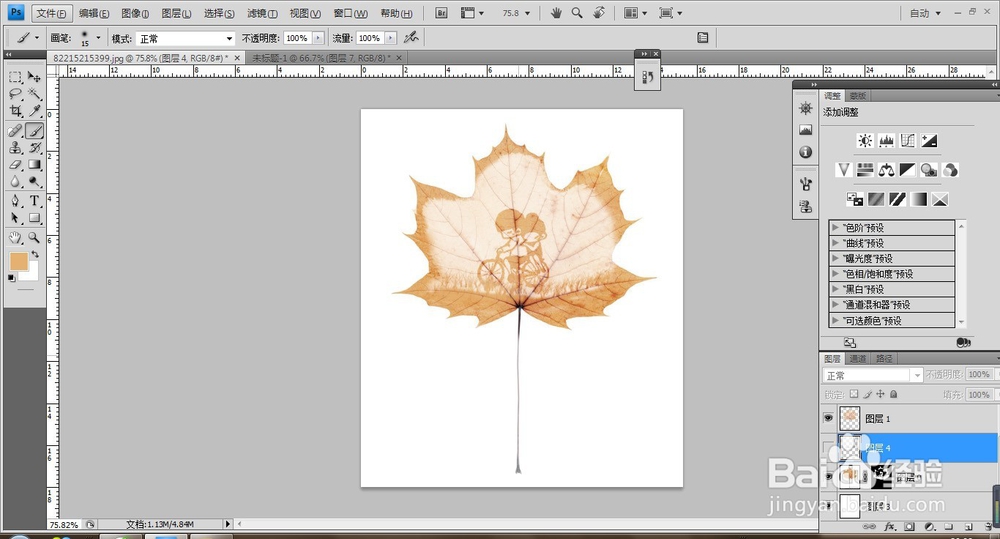Choose the Healing Brush tool
The image size is (1000, 539).
15,131
